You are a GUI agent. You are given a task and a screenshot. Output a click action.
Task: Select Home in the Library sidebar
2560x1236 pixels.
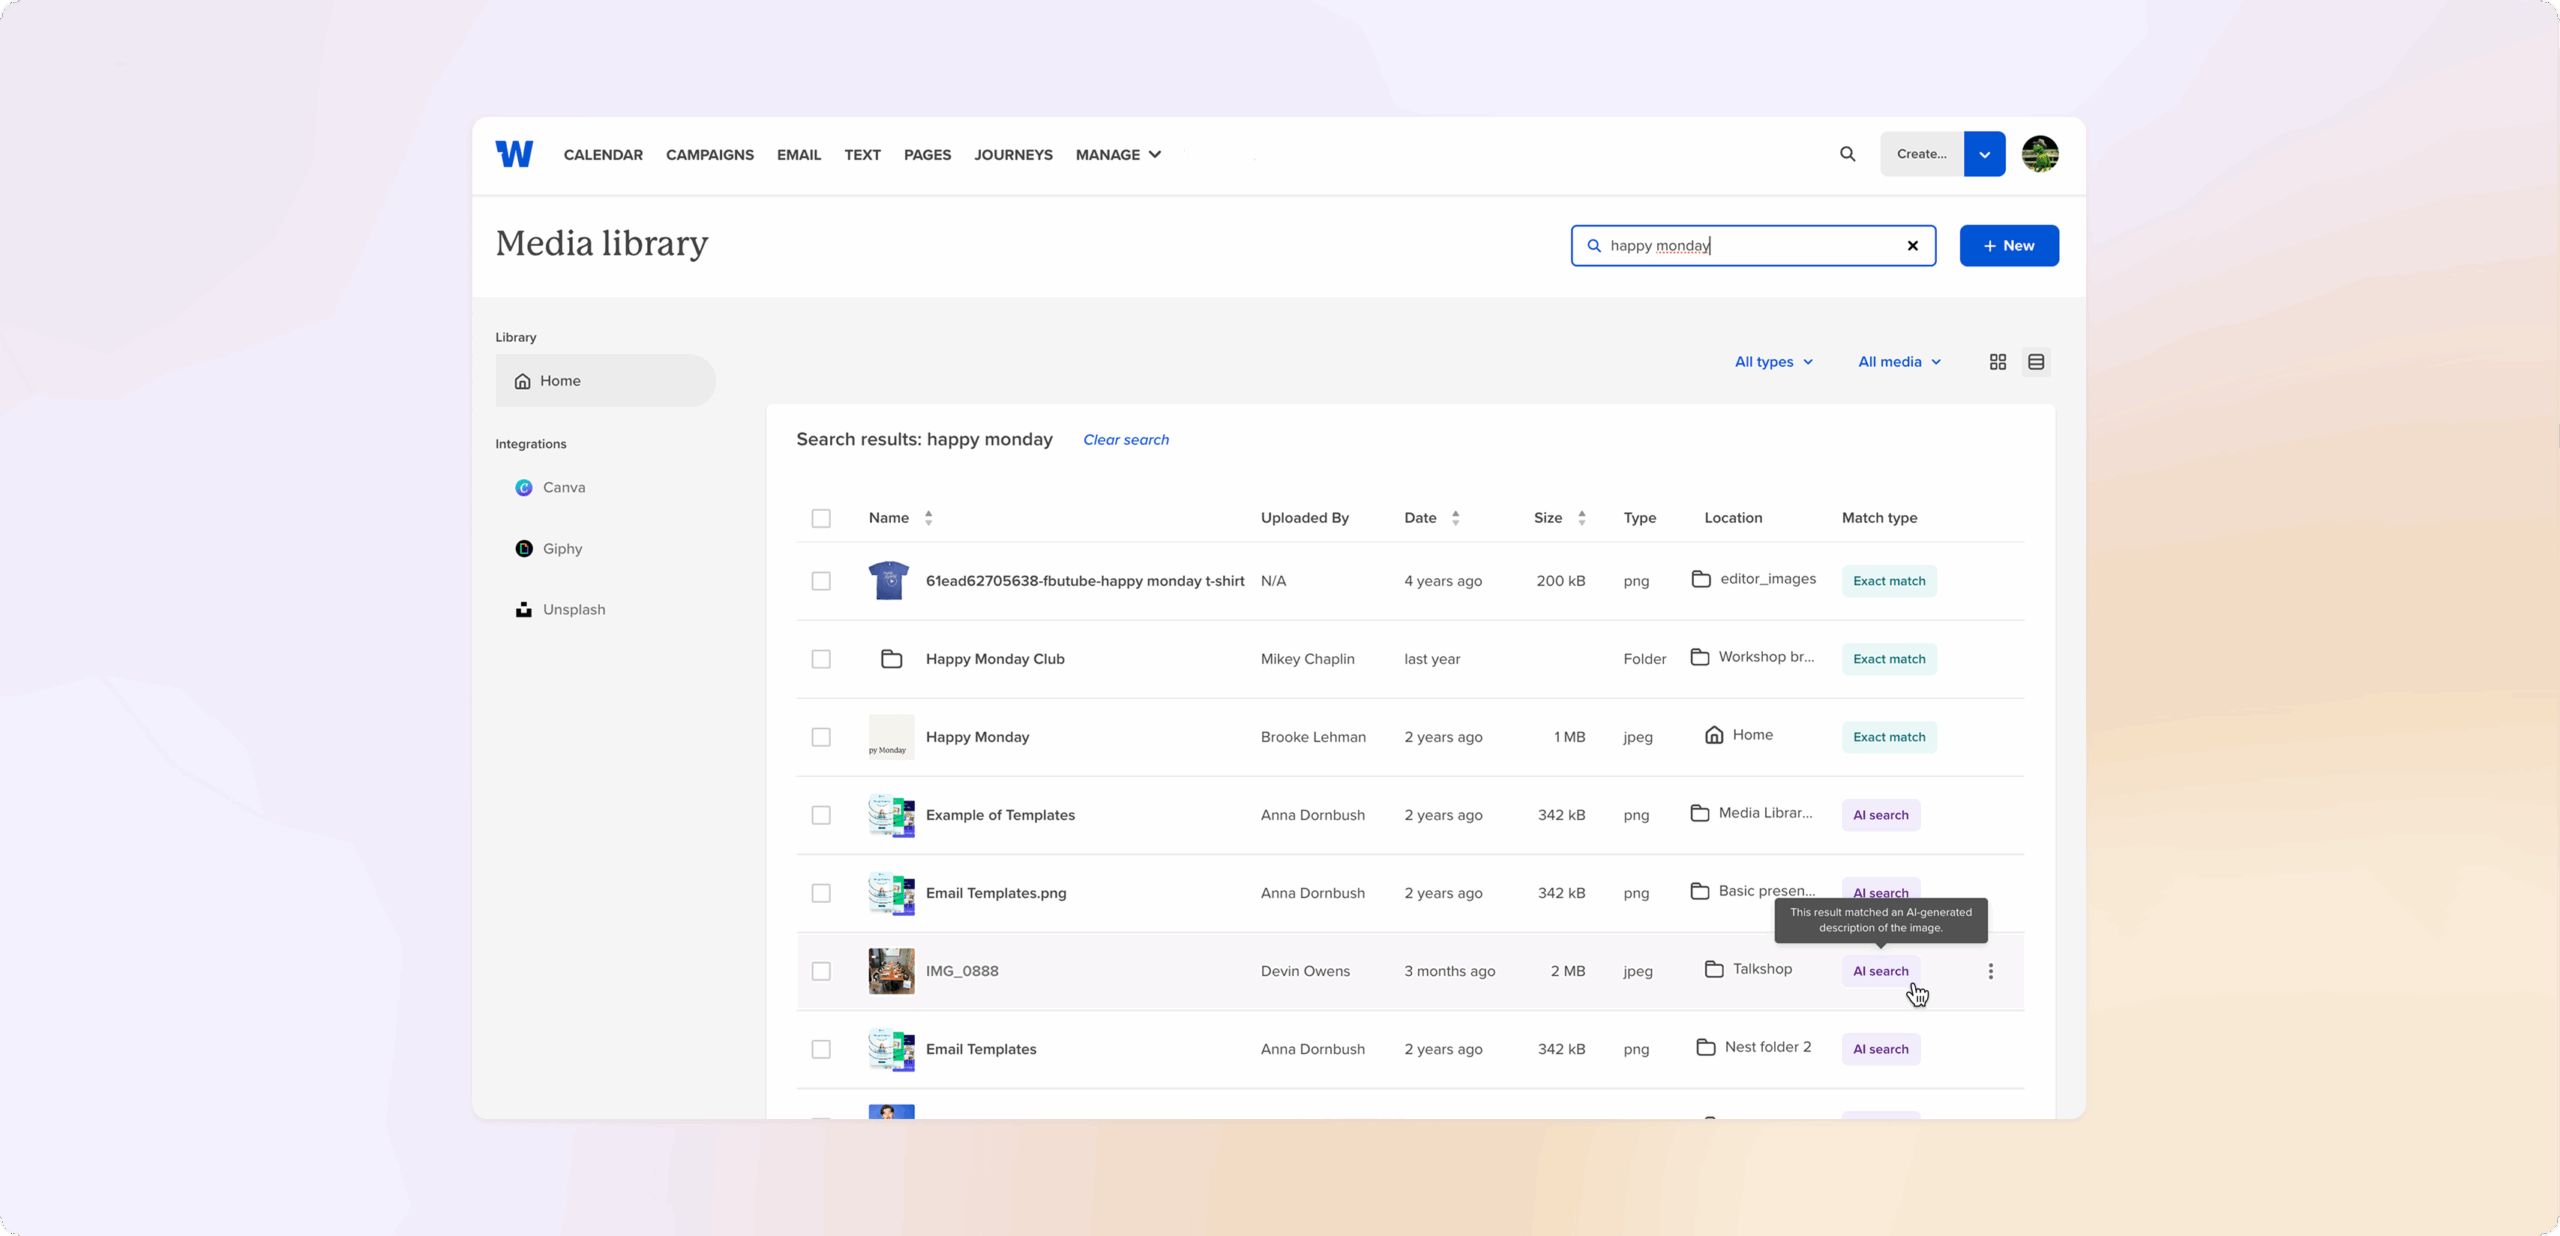pos(605,381)
